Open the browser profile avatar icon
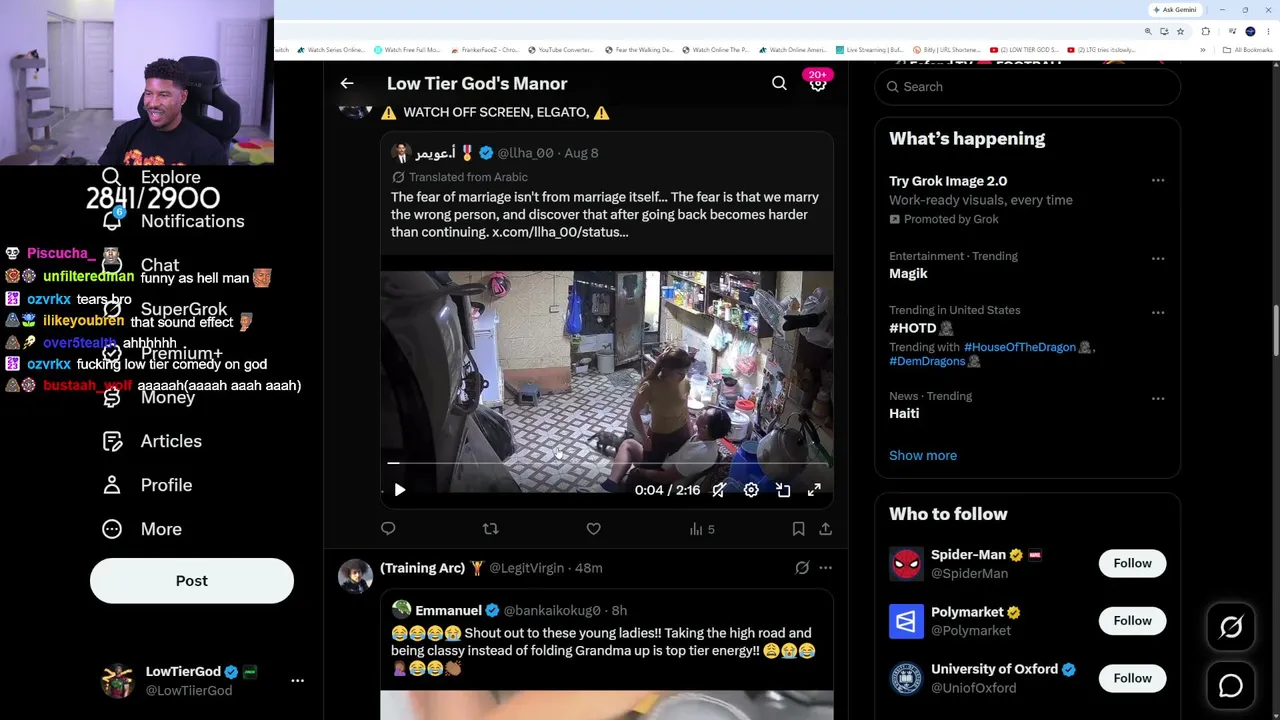Screen dimensions: 1280x720 coord(1250,32)
